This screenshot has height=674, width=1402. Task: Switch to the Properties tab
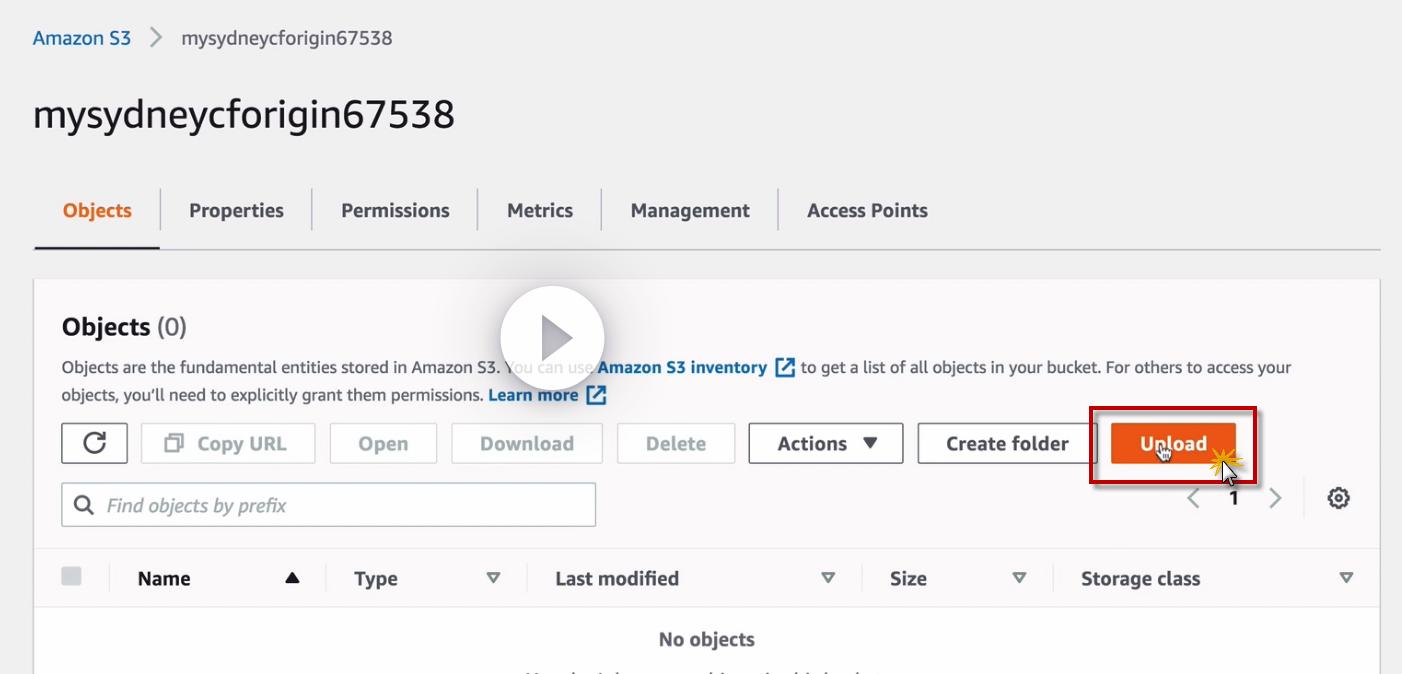coord(236,211)
